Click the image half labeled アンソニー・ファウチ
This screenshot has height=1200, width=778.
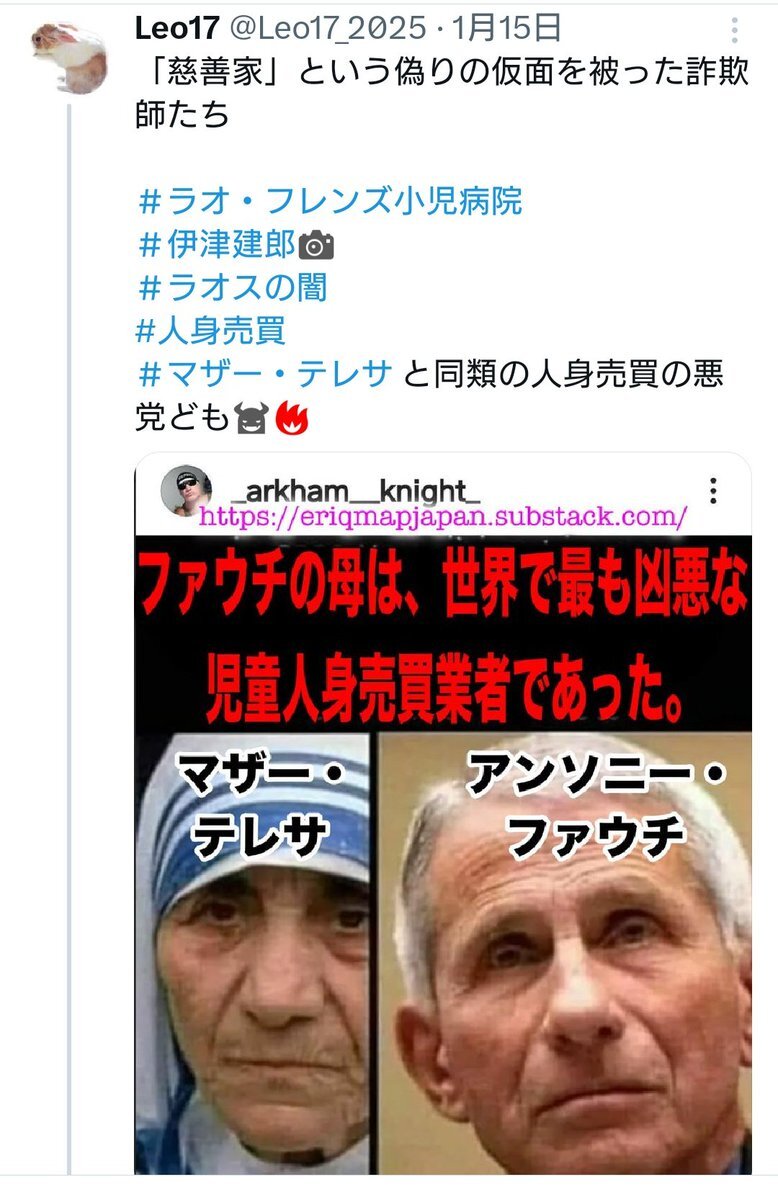click(x=565, y=952)
